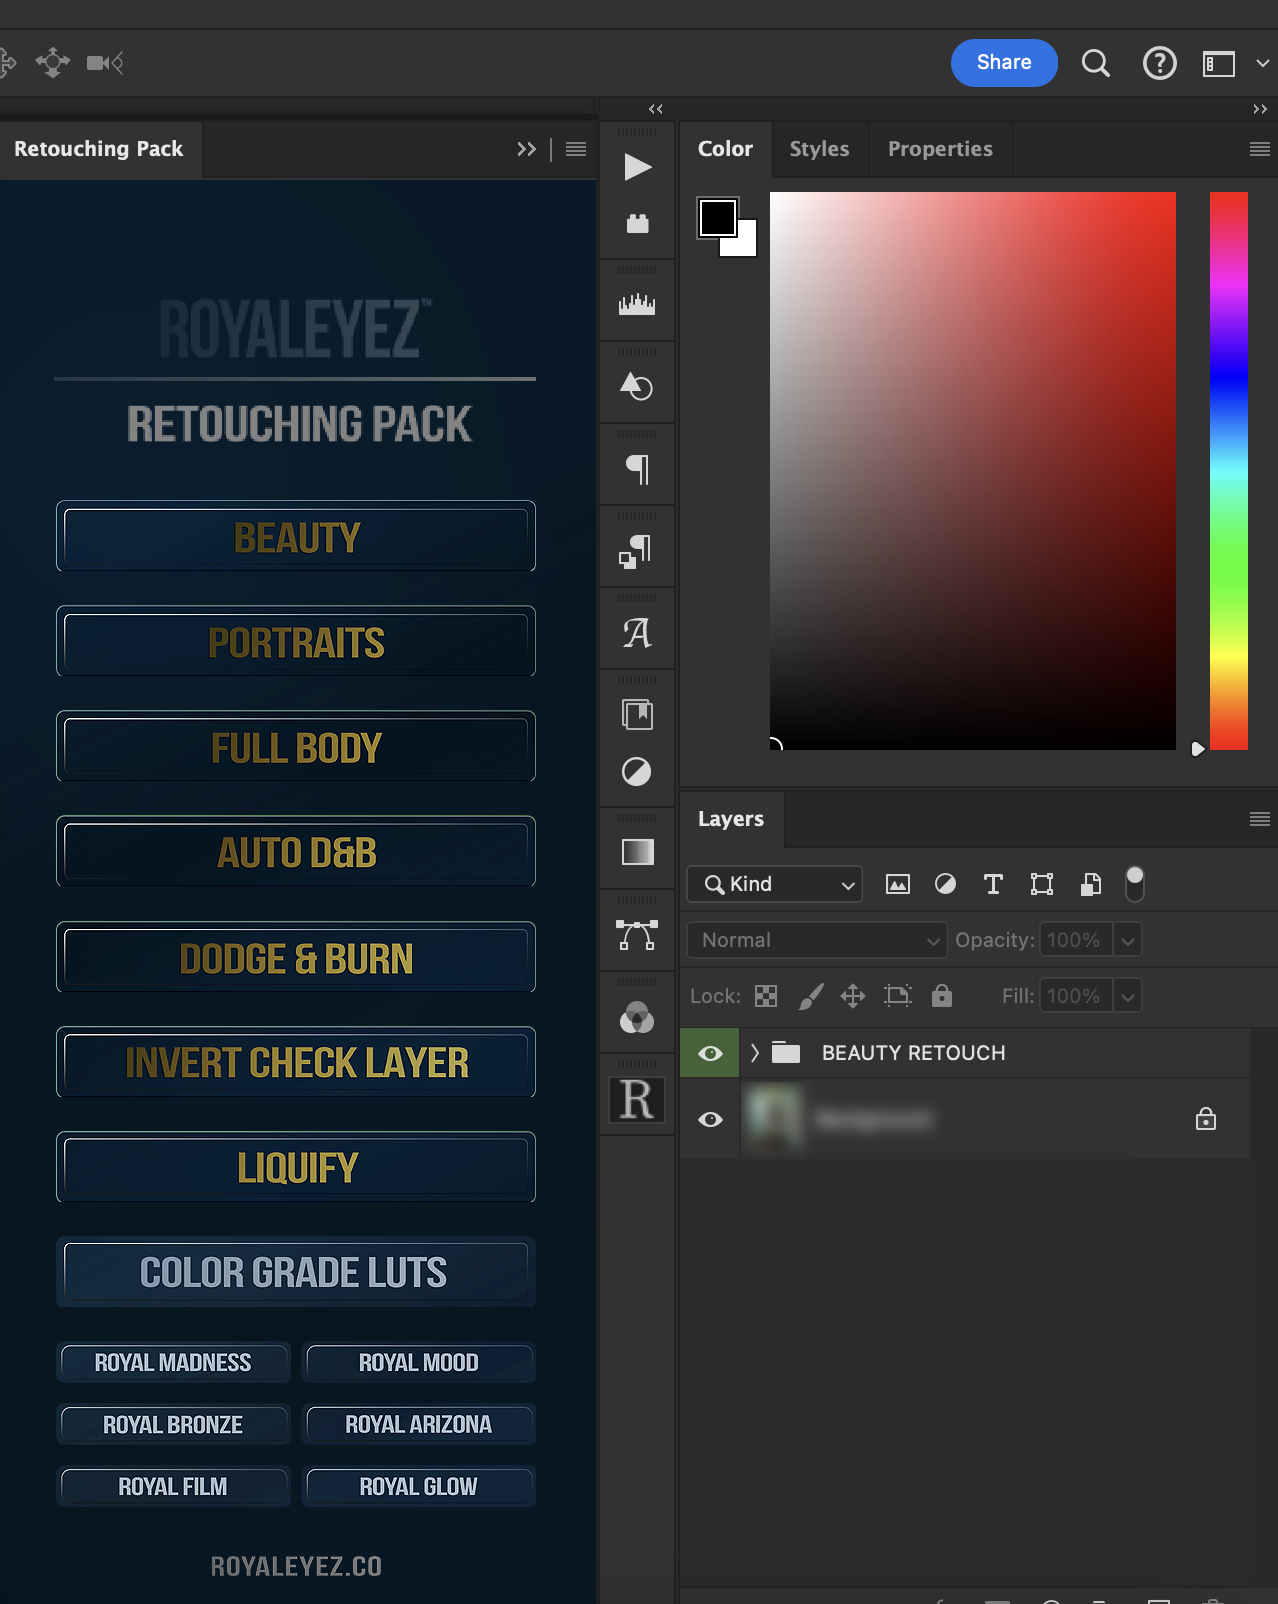Viewport: 1278px width, 1604px height.
Task: Click the foreground color swatch
Action: tap(716, 217)
